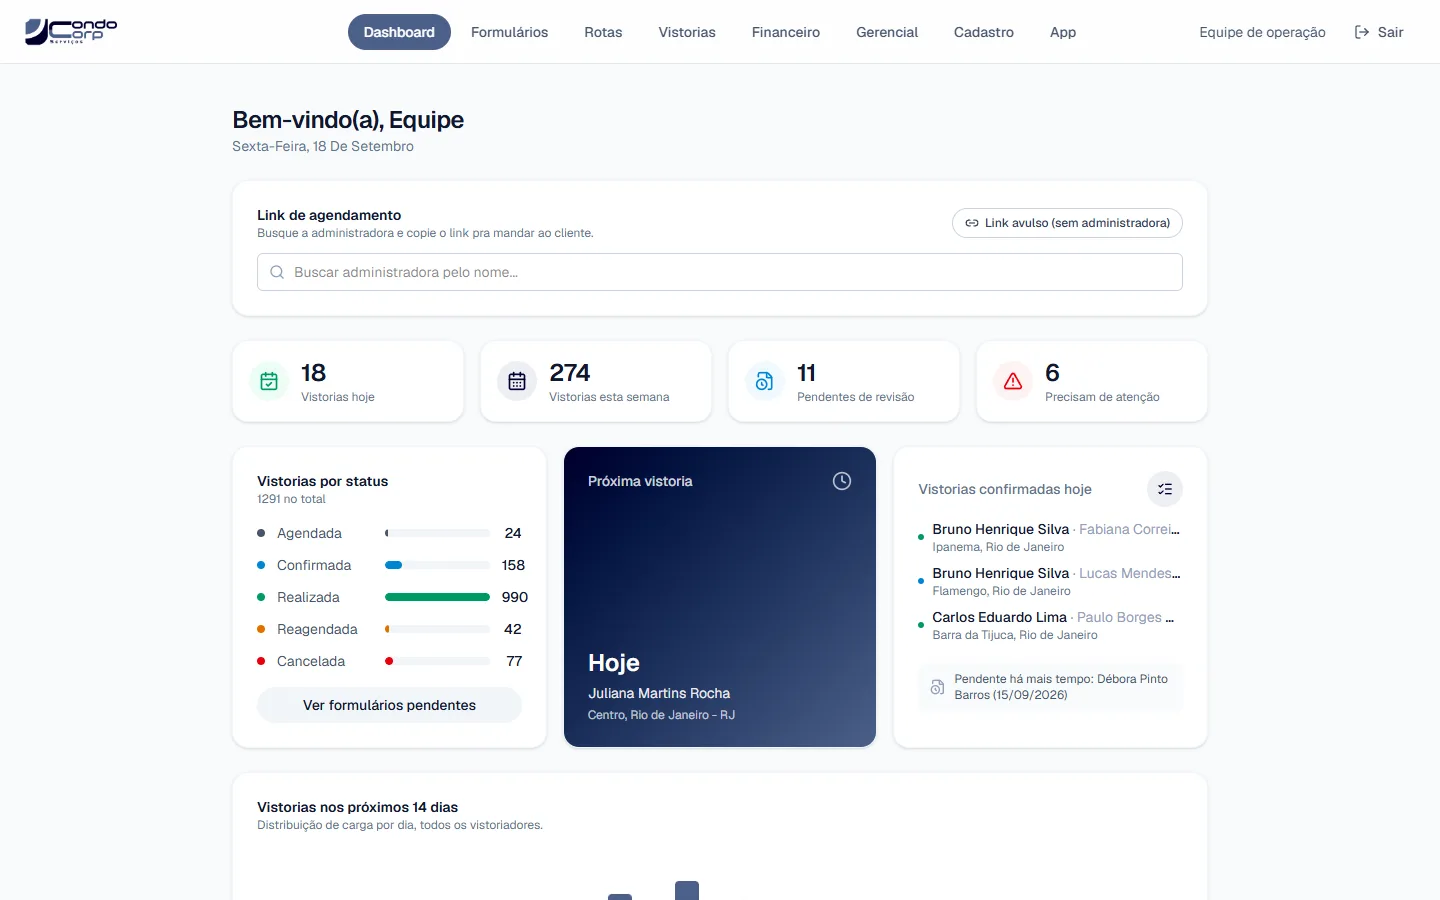Viewport: 1440px width, 900px height.
Task: Click the 1291 no total text
Action: (x=291, y=499)
